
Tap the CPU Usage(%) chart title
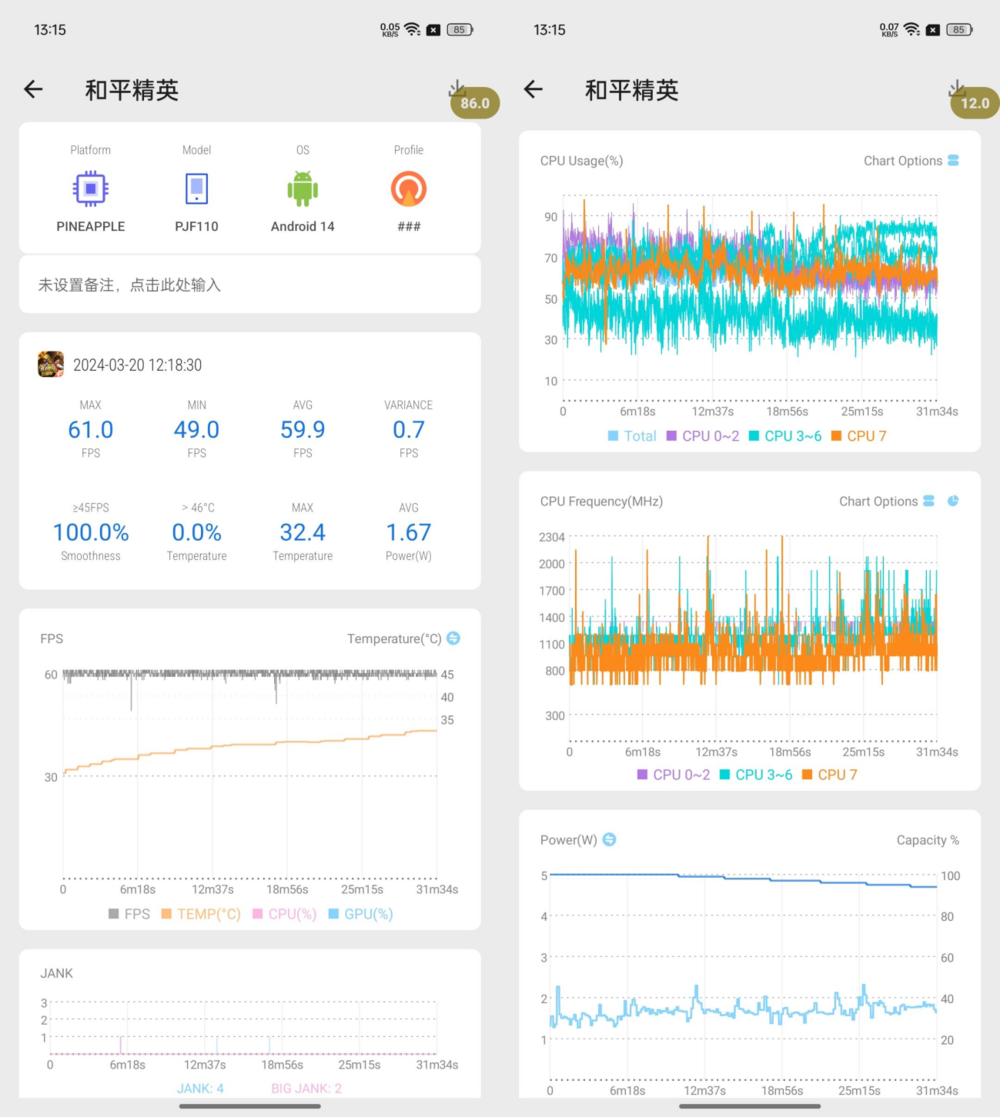click(581, 161)
